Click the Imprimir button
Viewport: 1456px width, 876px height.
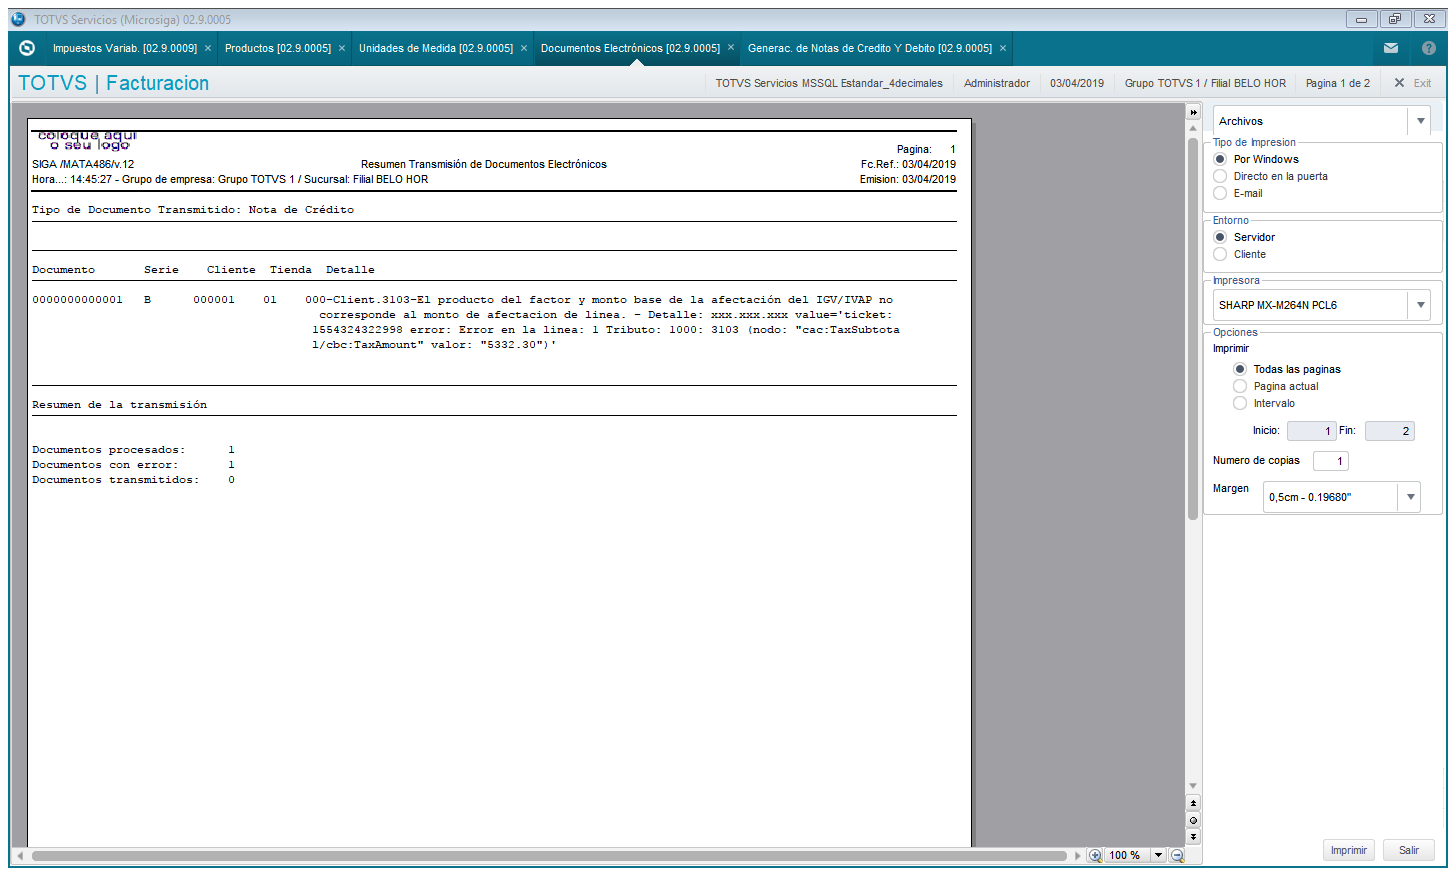[1349, 850]
